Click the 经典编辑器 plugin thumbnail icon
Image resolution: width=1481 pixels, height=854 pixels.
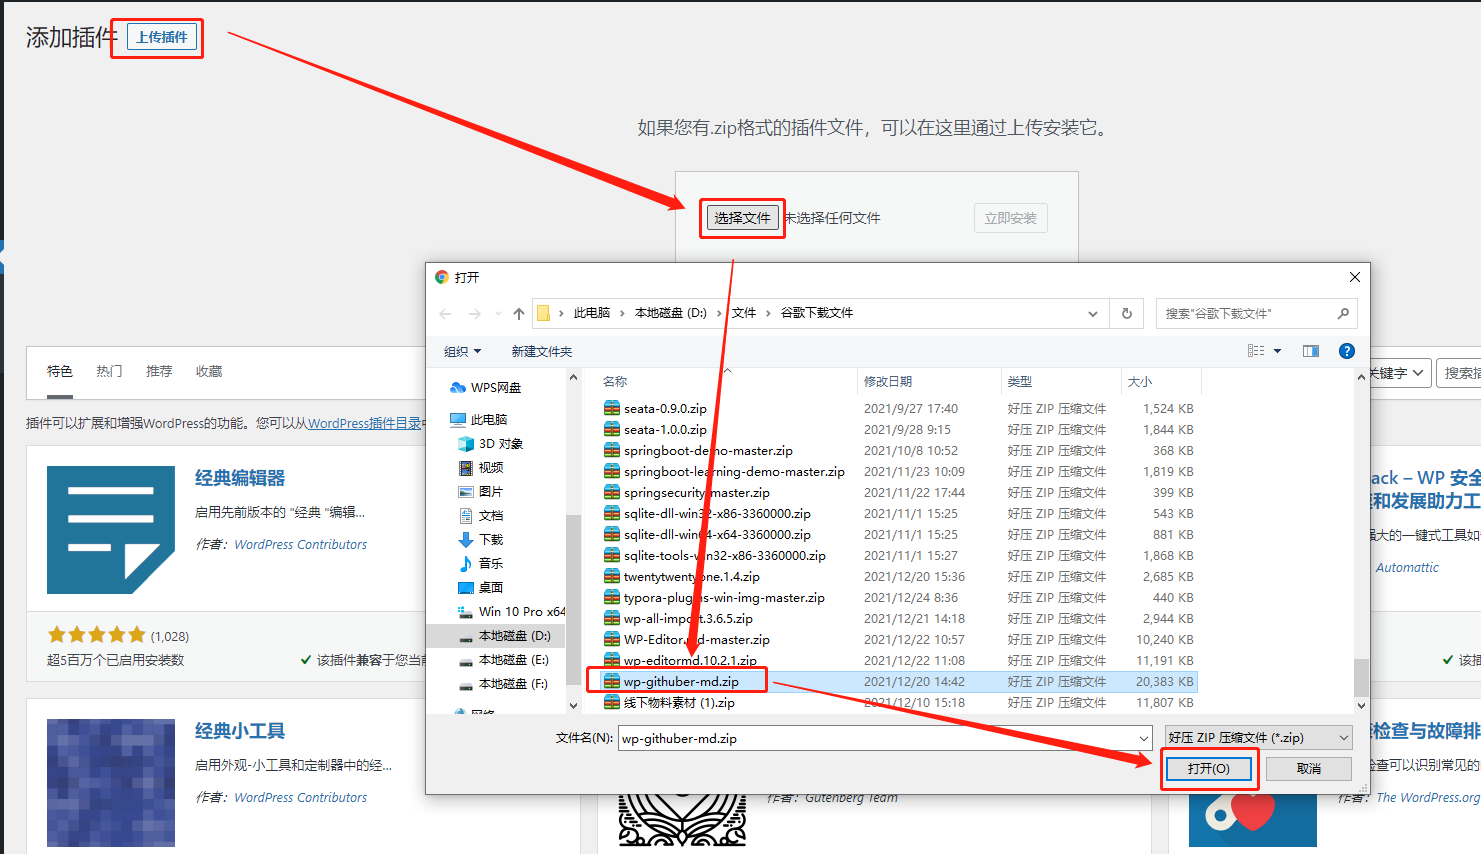(111, 529)
